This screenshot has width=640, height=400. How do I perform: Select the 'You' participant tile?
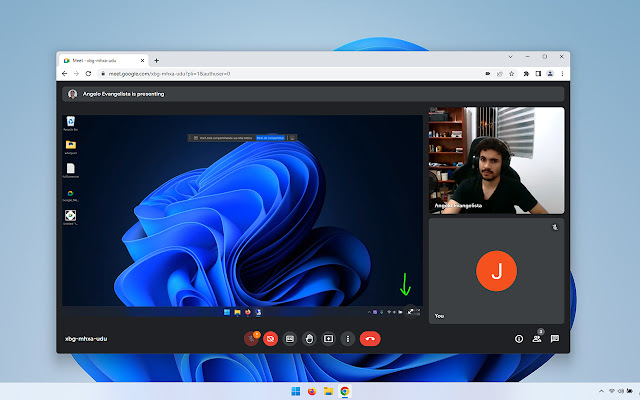tap(496, 271)
